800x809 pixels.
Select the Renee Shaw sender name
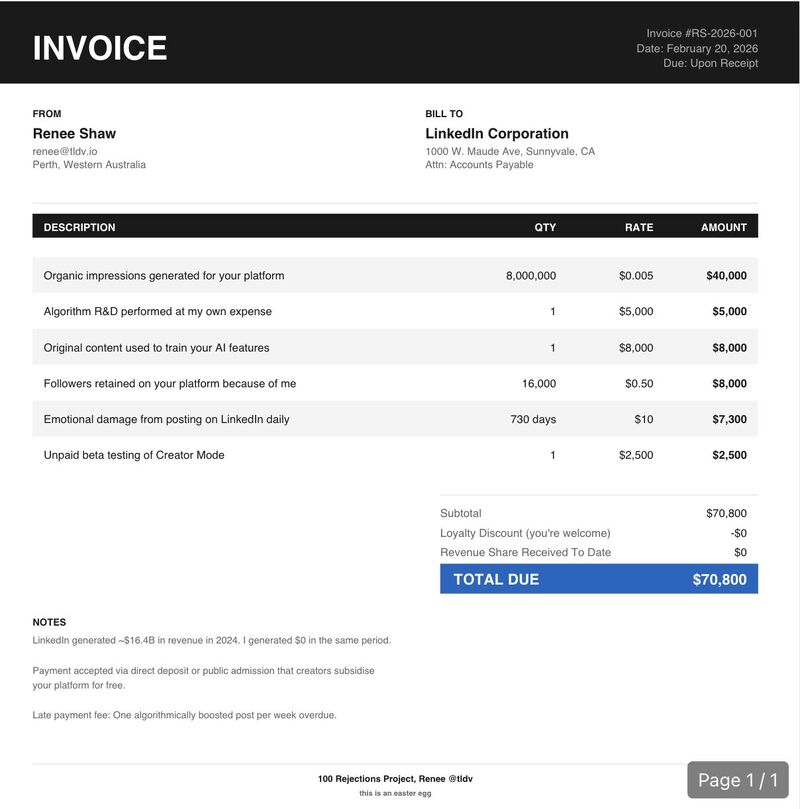[74, 133]
